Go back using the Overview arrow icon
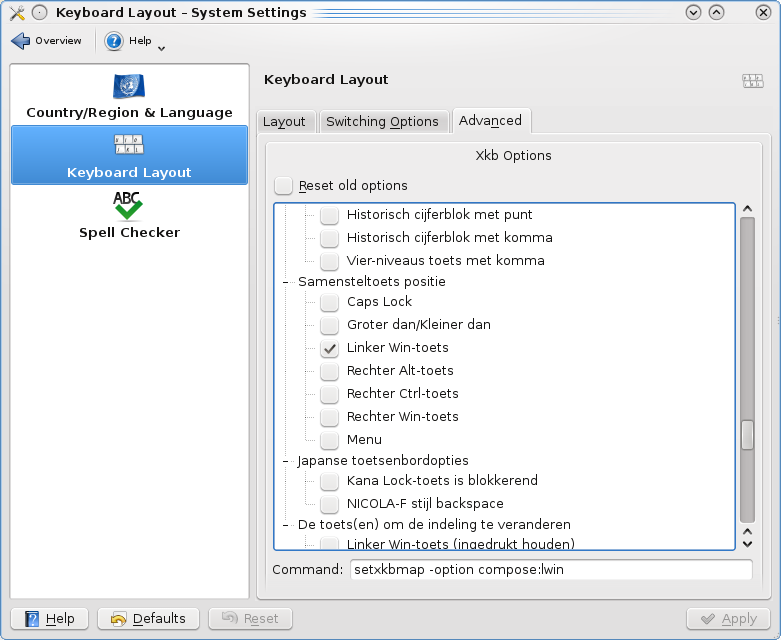This screenshot has height=640, width=781. 20,41
